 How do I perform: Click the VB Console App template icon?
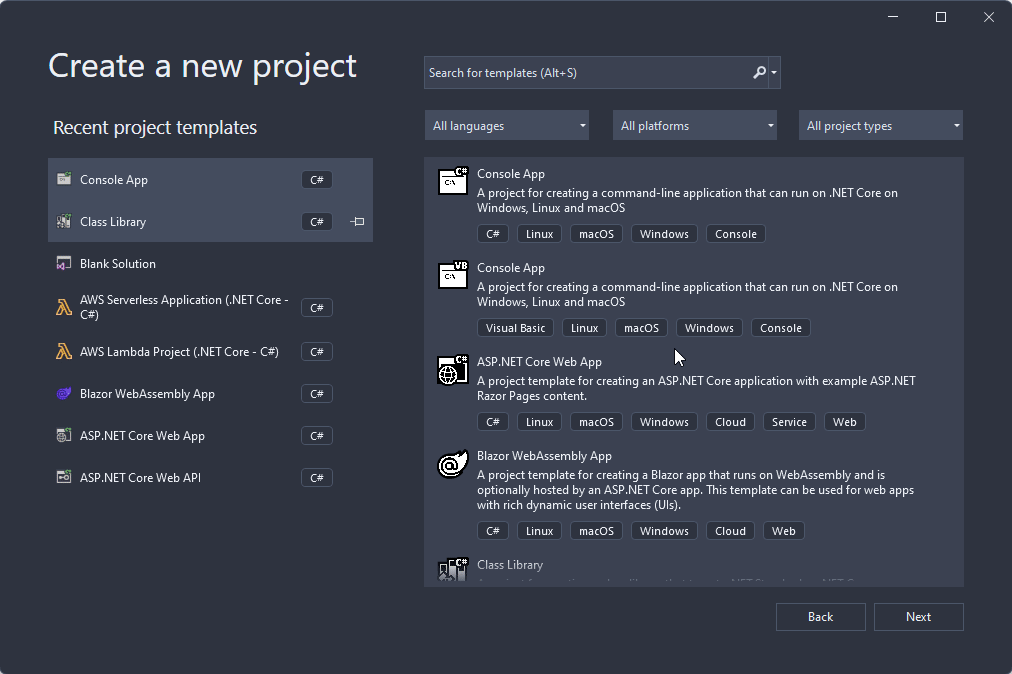[x=453, y=275]
